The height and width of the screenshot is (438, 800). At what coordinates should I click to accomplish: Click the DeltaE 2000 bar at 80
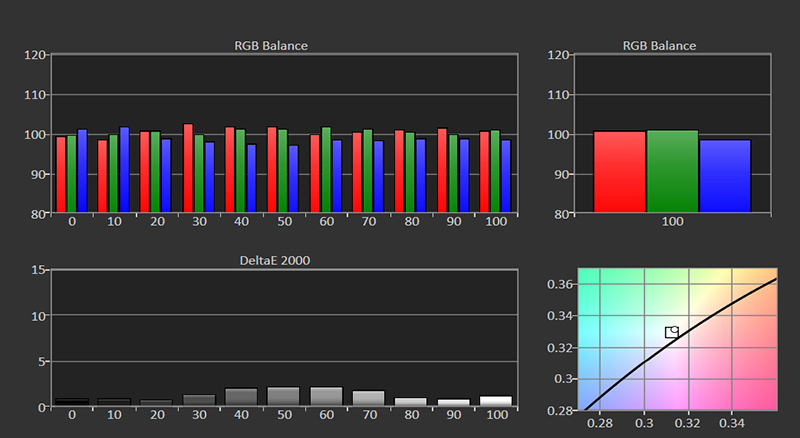pyautogui.click(x=411, y=402)
